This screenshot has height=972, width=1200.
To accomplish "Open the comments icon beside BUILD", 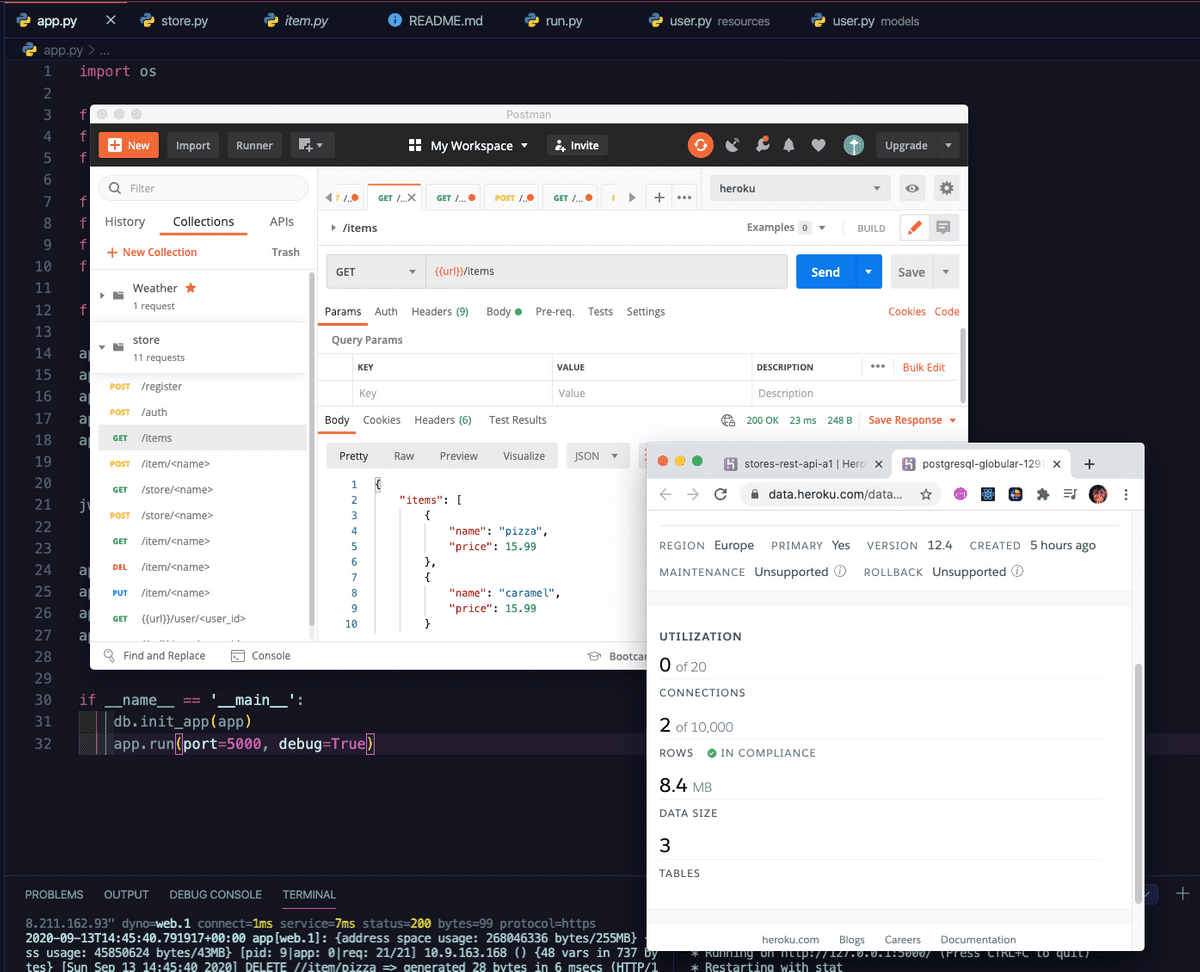I will click(x=943, y=228).
